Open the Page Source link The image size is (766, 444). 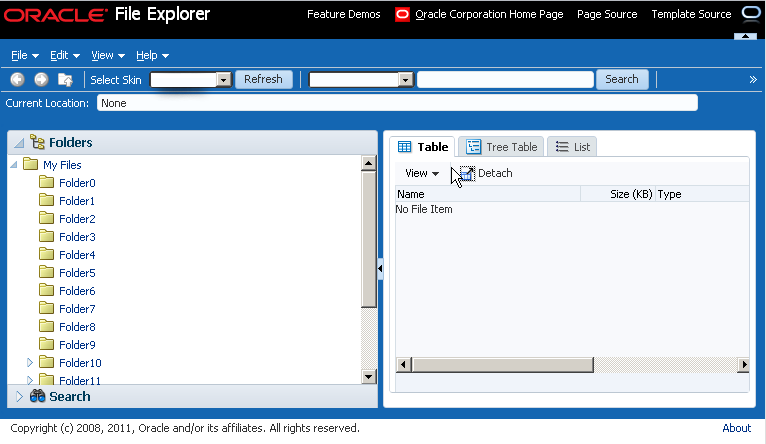click(607, 14)
